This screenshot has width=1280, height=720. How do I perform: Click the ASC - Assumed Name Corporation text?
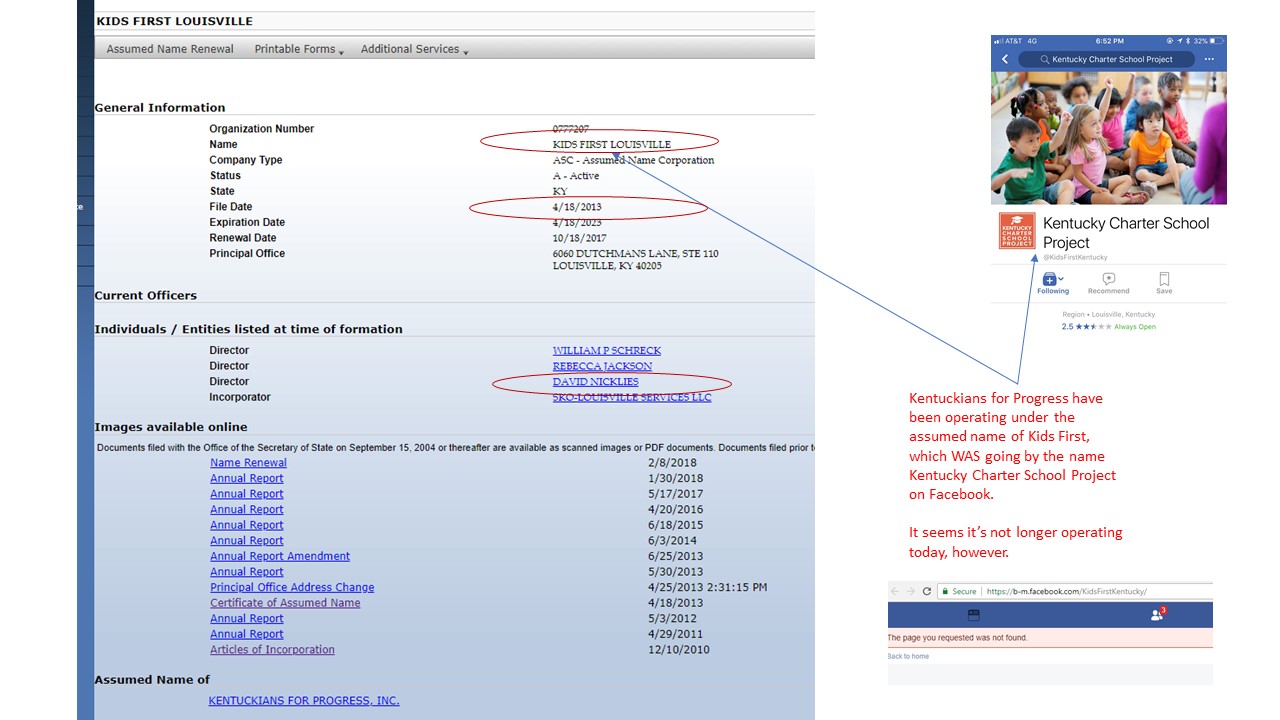(x=634, y=160)
